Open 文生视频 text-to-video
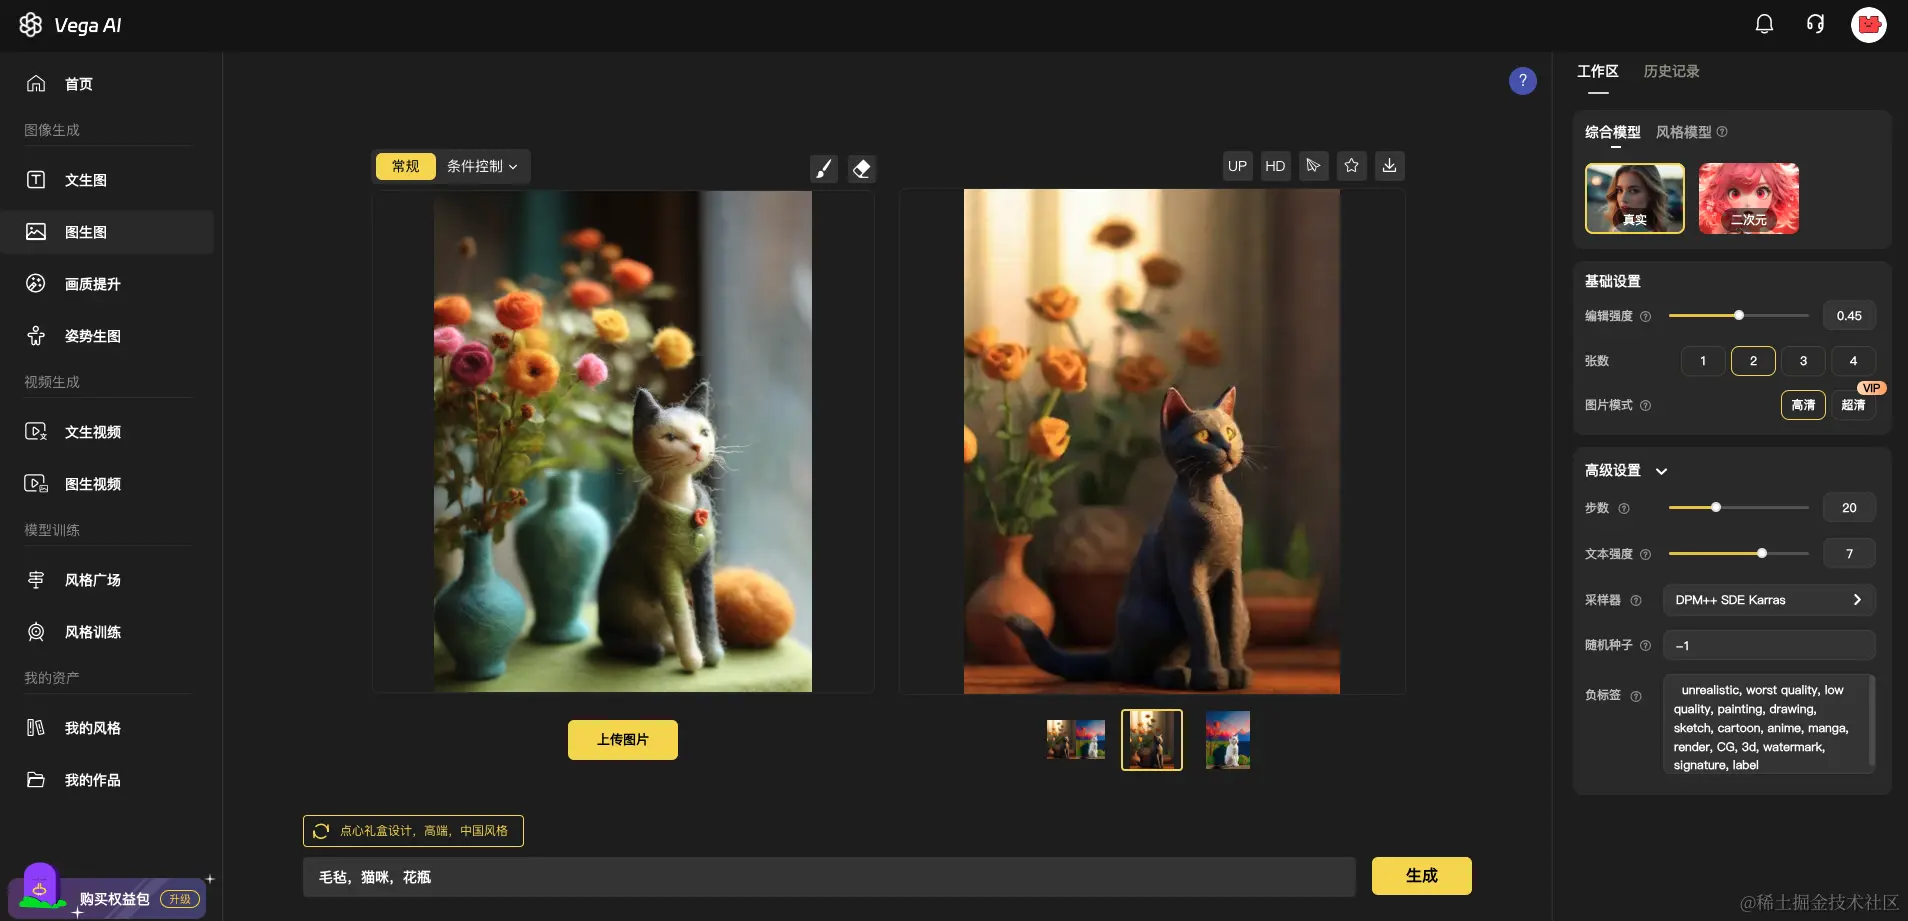Viewport: 1908px width, 921px height. pos(107,432)
